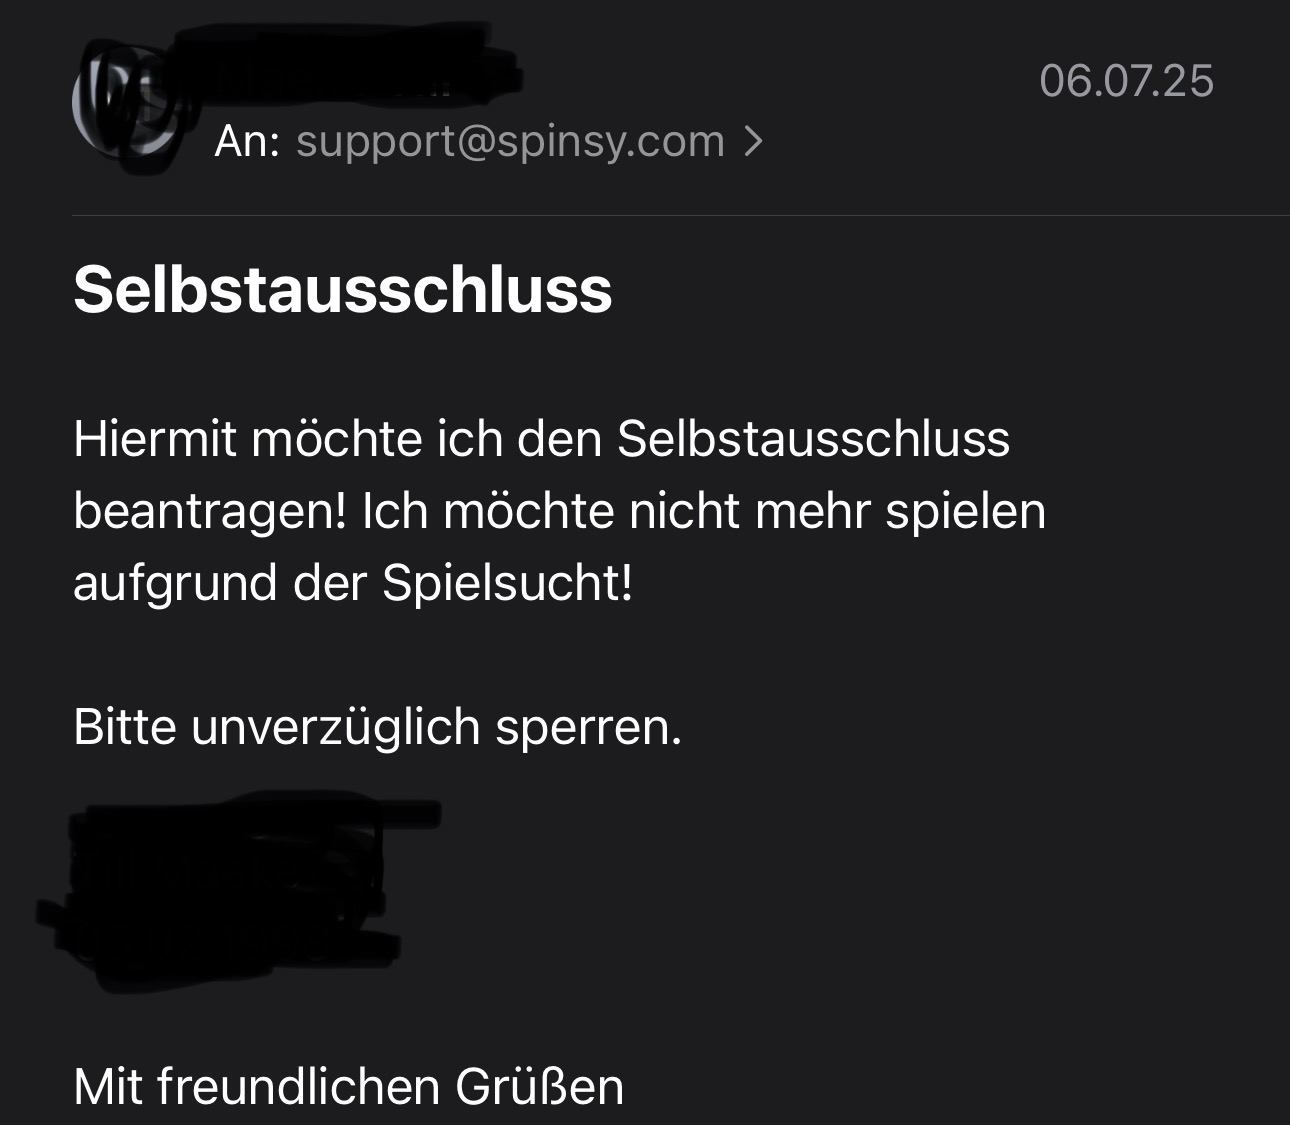The image size is (1290, 1125).
Task: Tap the 'Selbstausschluss' subject heading
Action: (342, 290)
